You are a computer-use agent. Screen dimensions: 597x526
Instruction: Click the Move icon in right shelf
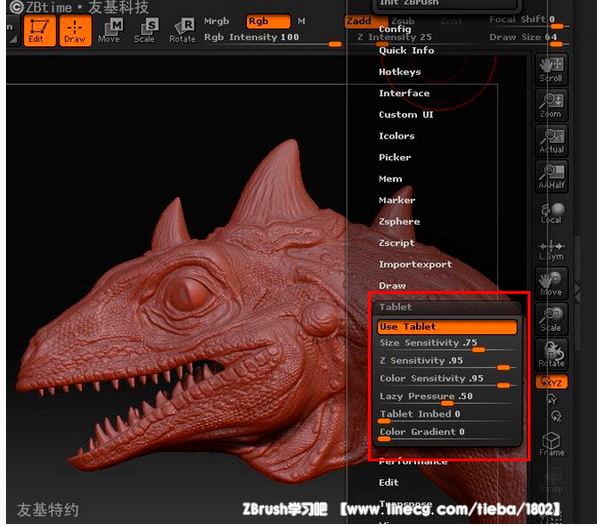[x=551, y=283]
